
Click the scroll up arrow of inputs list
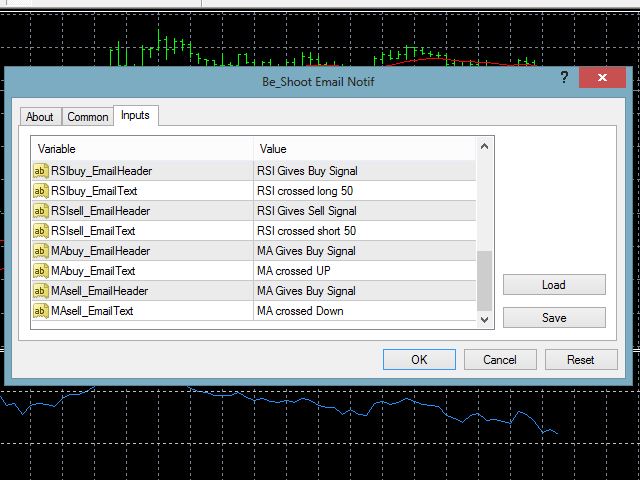click(484, 146)
